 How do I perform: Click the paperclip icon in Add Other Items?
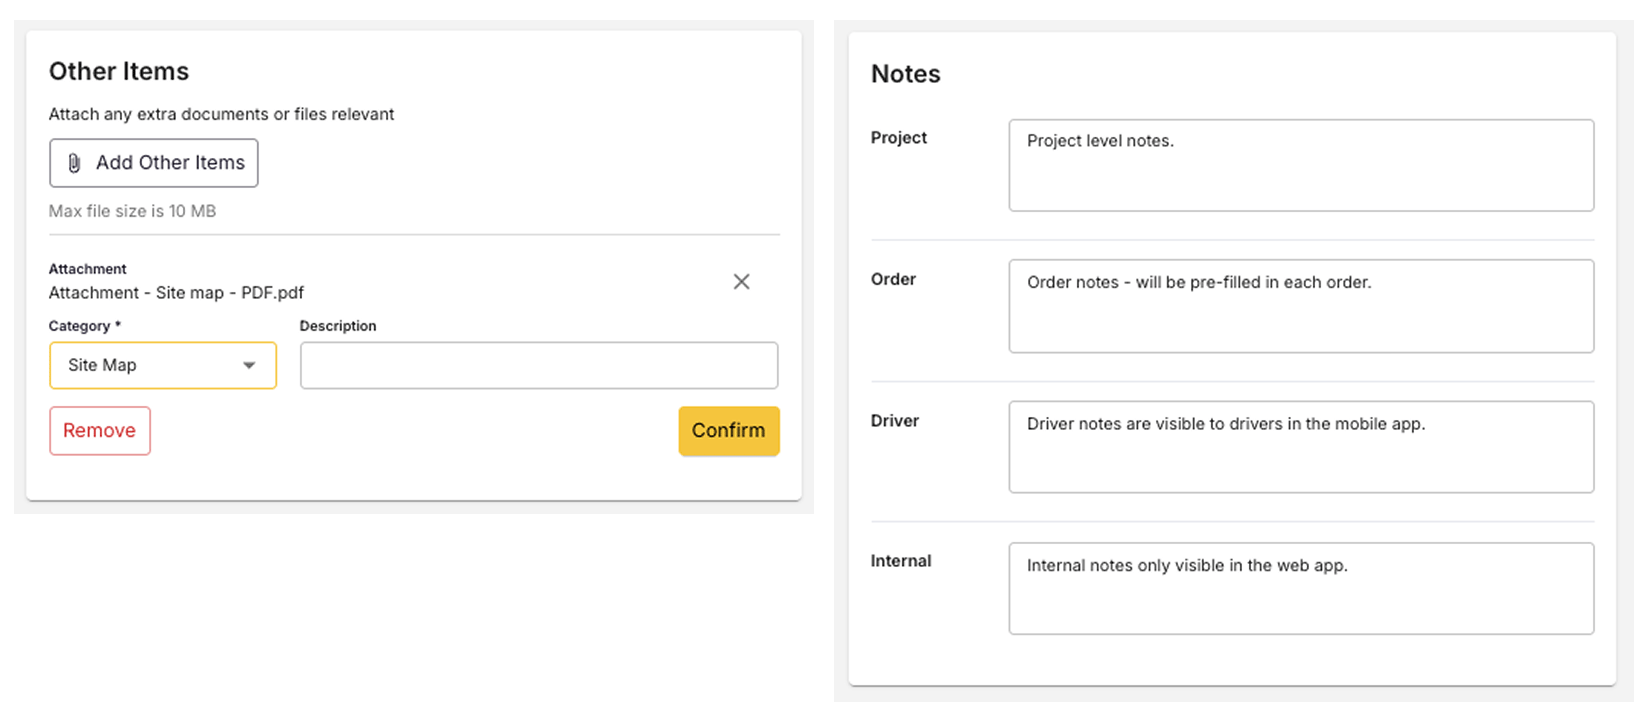74,163
